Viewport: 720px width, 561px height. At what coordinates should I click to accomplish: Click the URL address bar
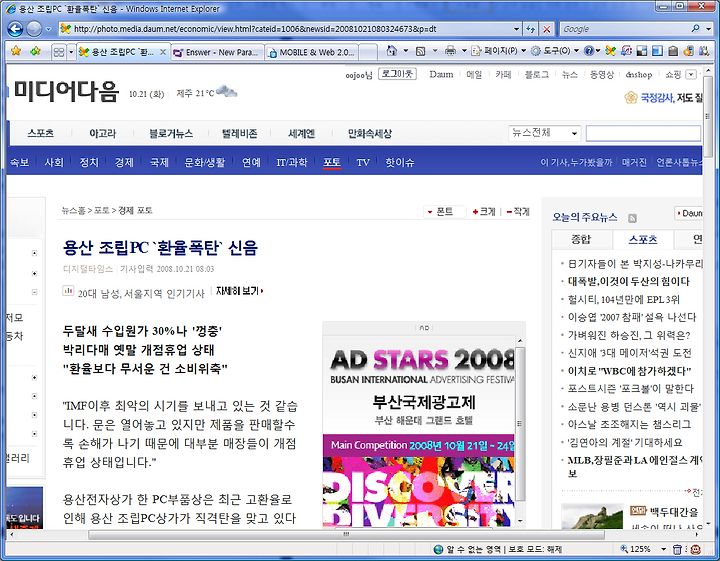tap(290, 29)
